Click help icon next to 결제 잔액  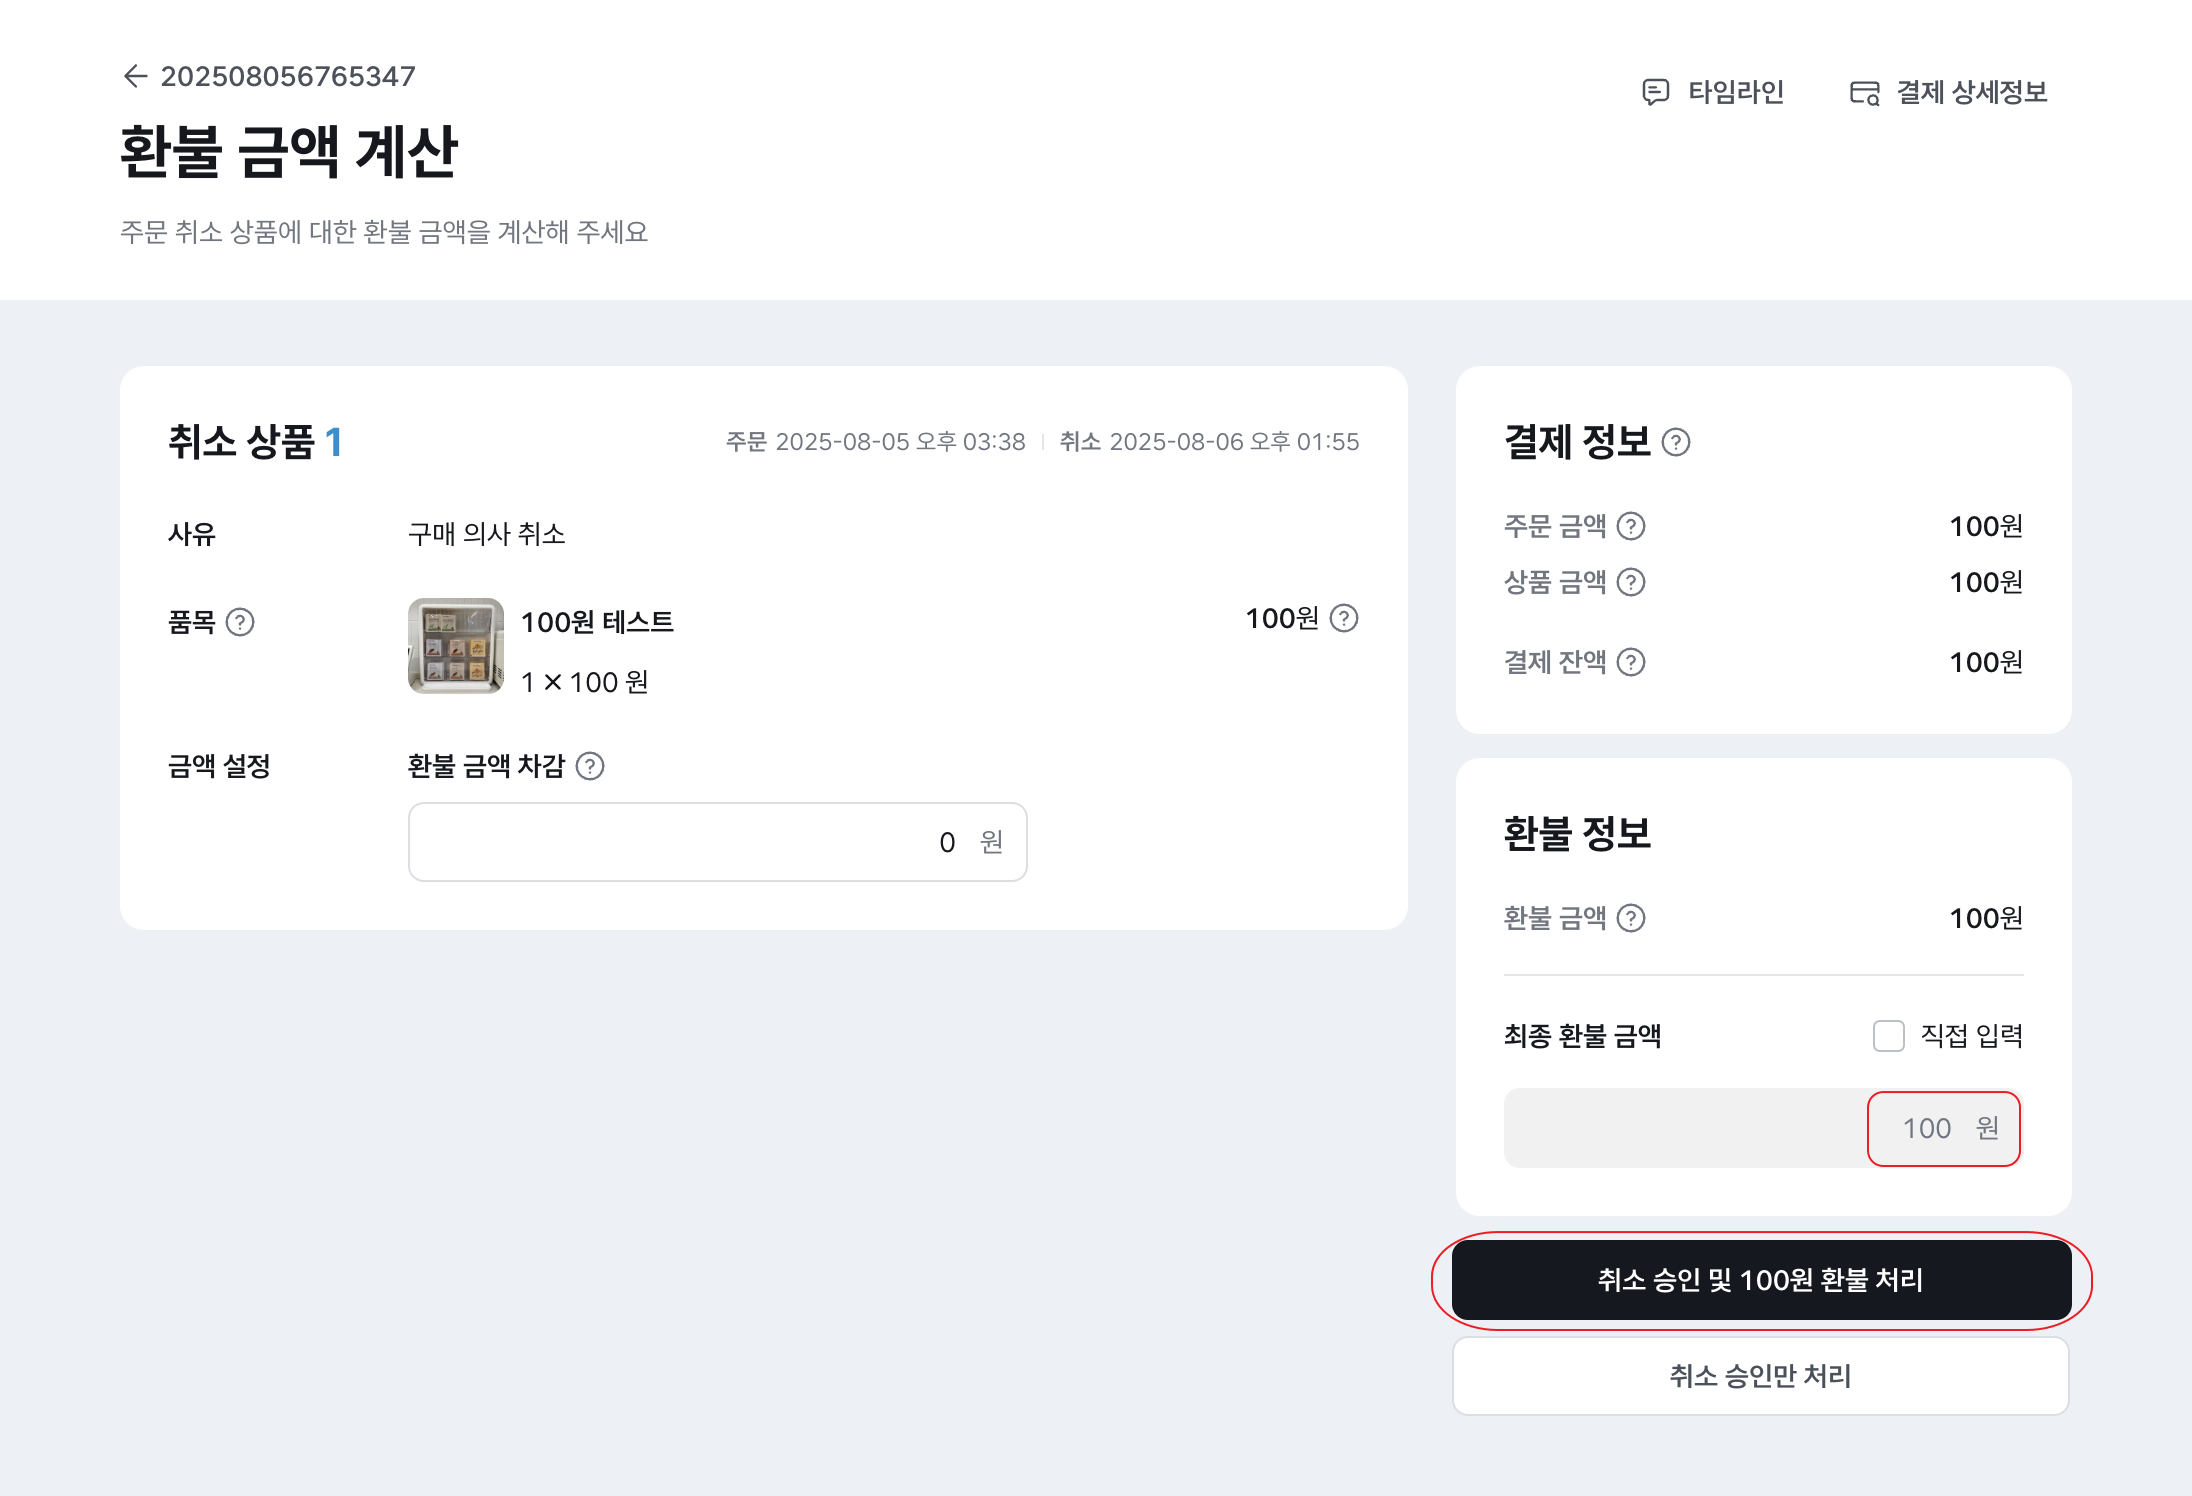point(1631,662)
